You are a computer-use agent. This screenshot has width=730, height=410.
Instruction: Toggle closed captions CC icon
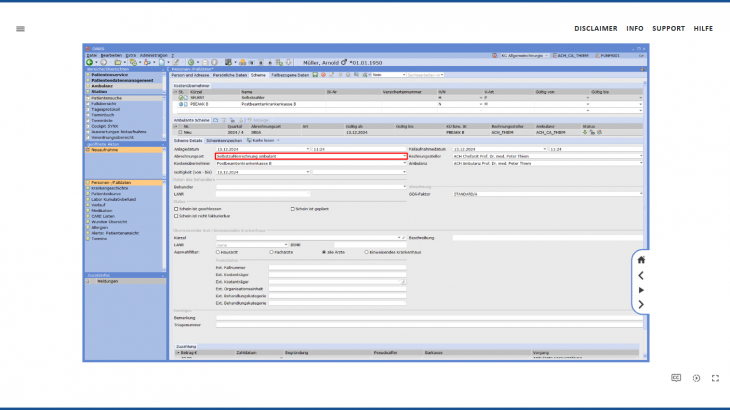click(x=676, y=378)
